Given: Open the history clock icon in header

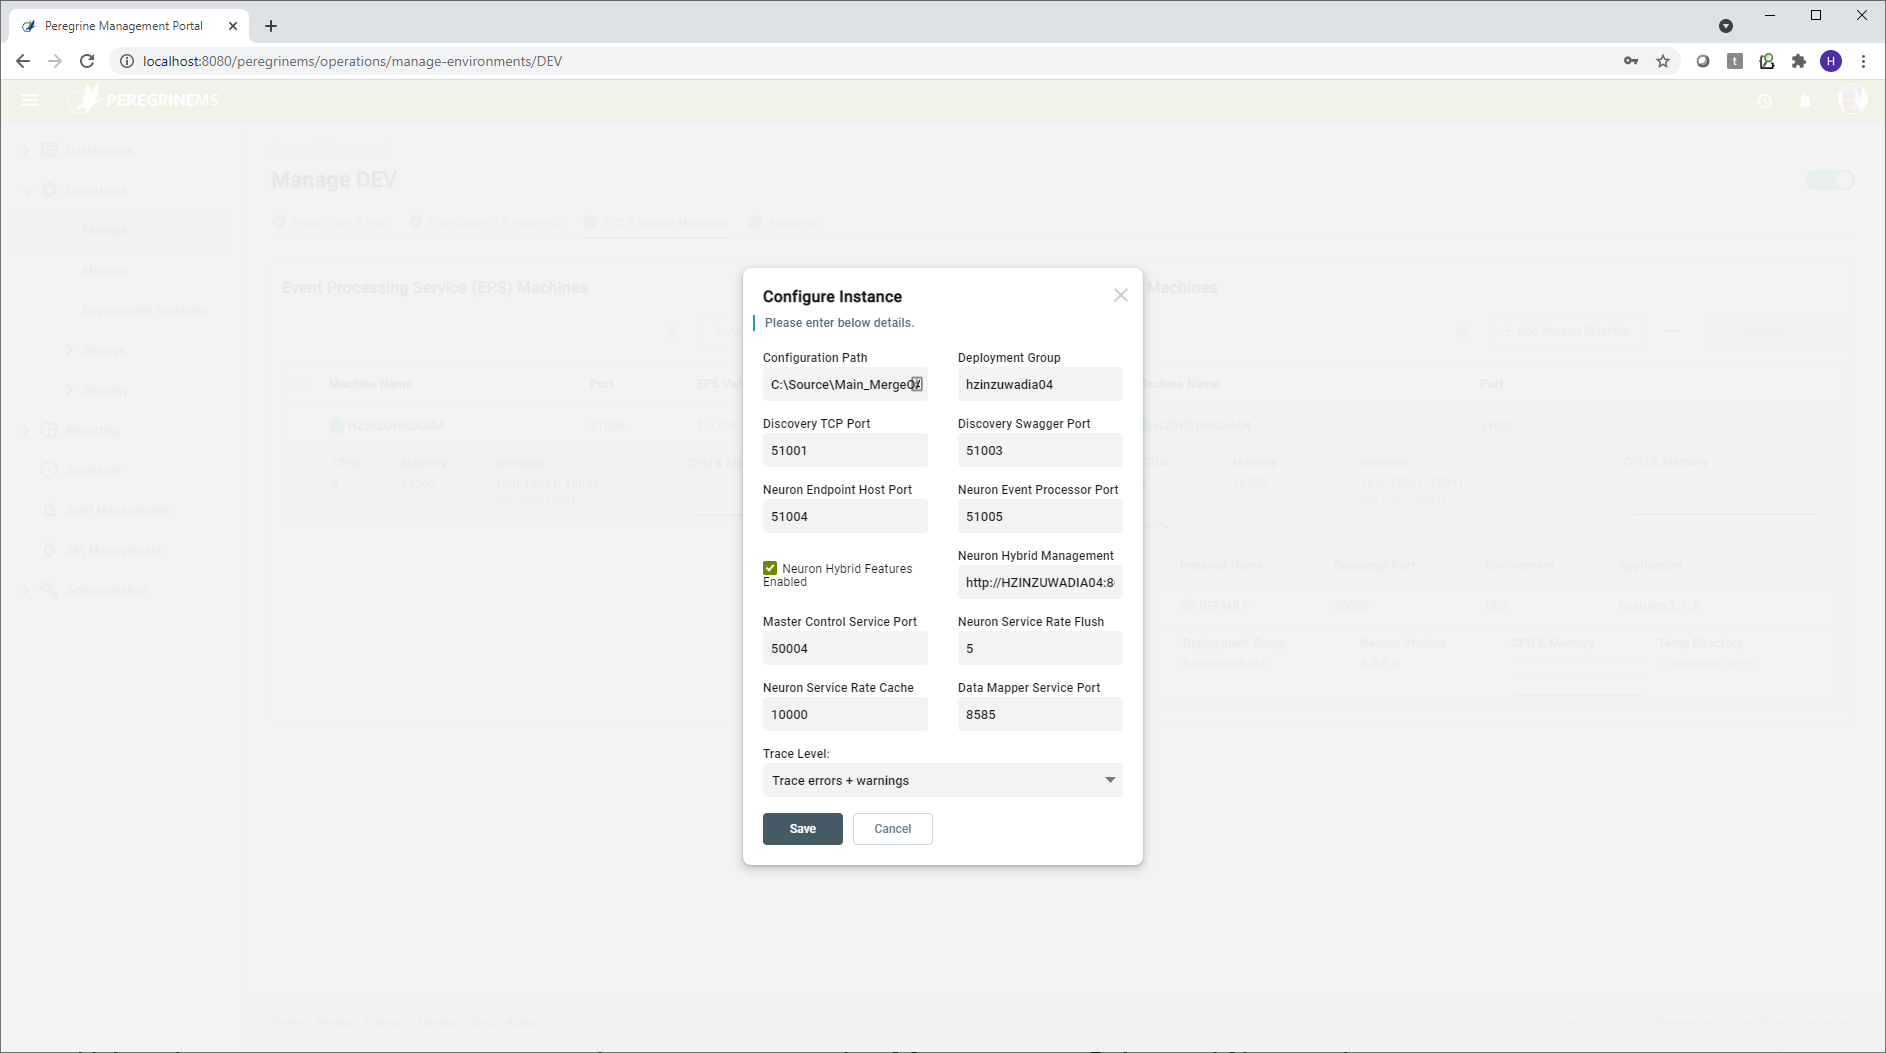Looking at the screenshot, I should click(x=1765, y=101).
